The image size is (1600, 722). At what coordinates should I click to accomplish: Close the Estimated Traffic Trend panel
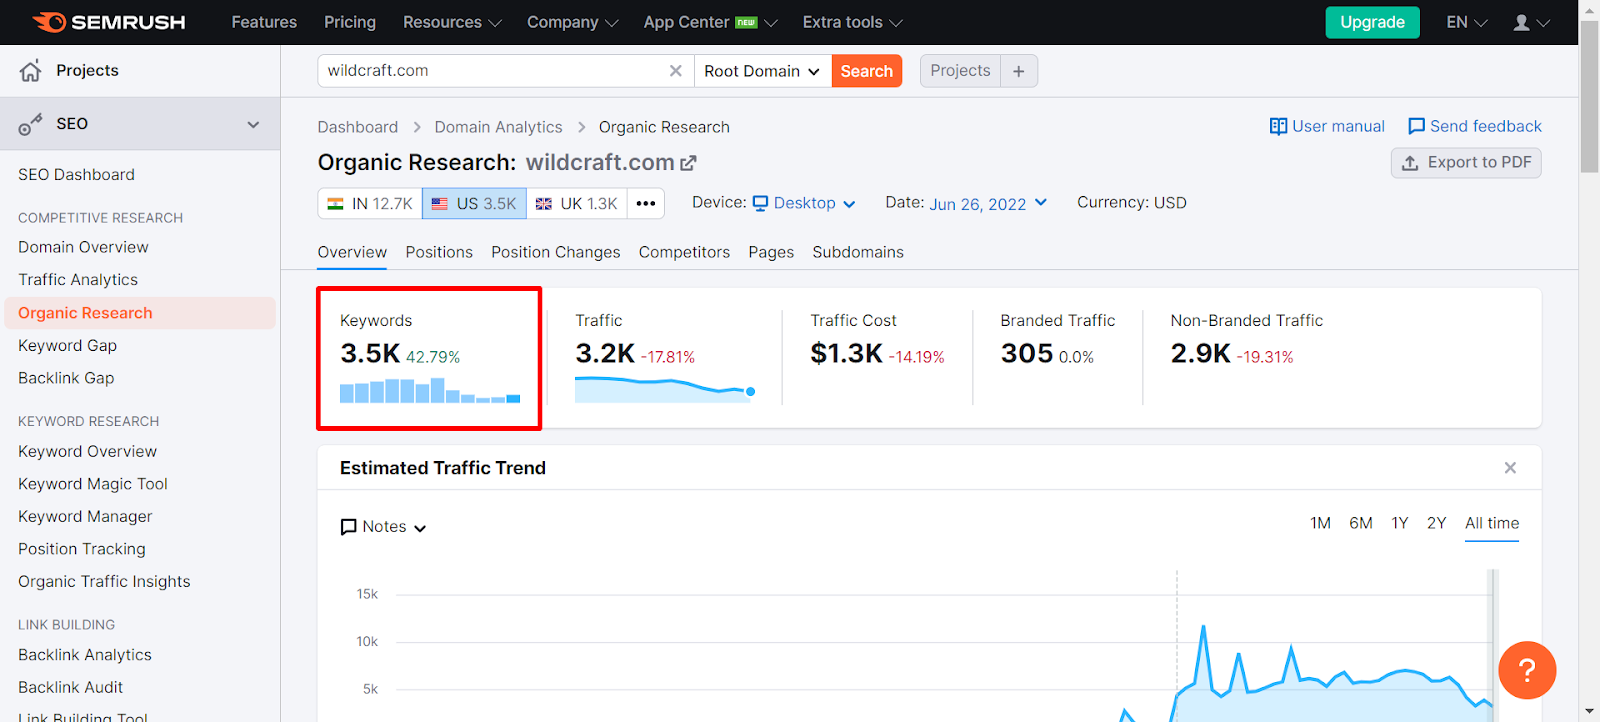click(x=1510, y=468)
